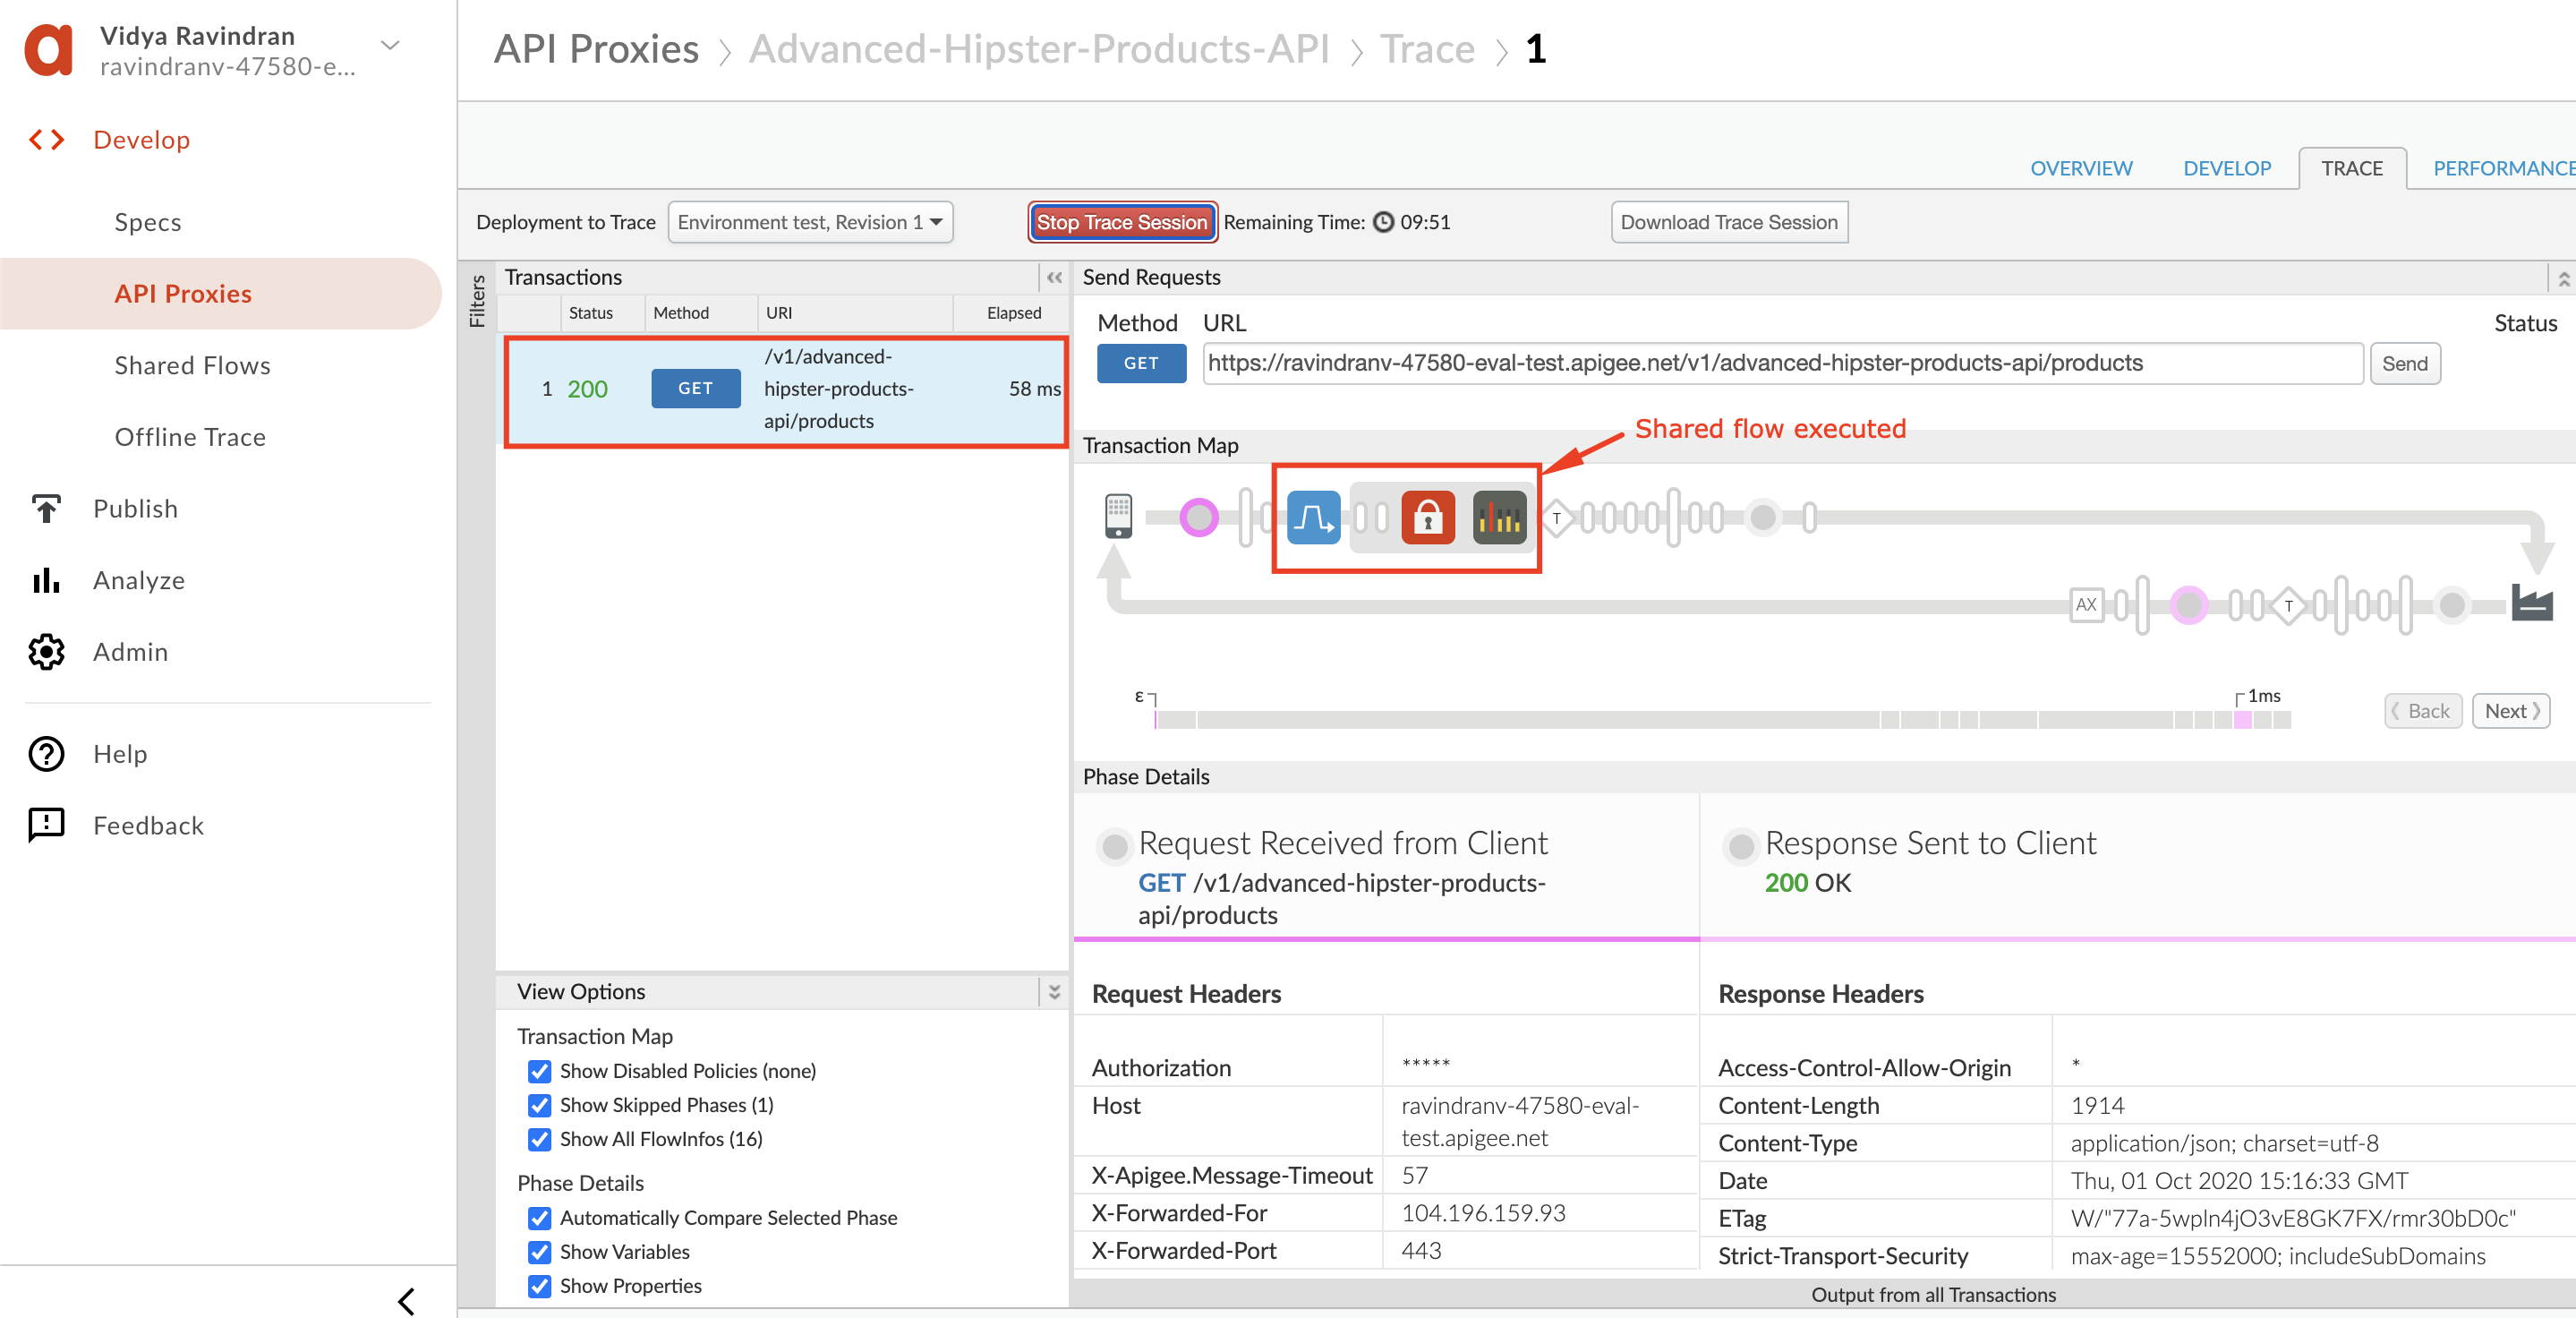Click the Elapsed column header
The height and width of the screenshot is (1318, 2576).
[1014, 313]
